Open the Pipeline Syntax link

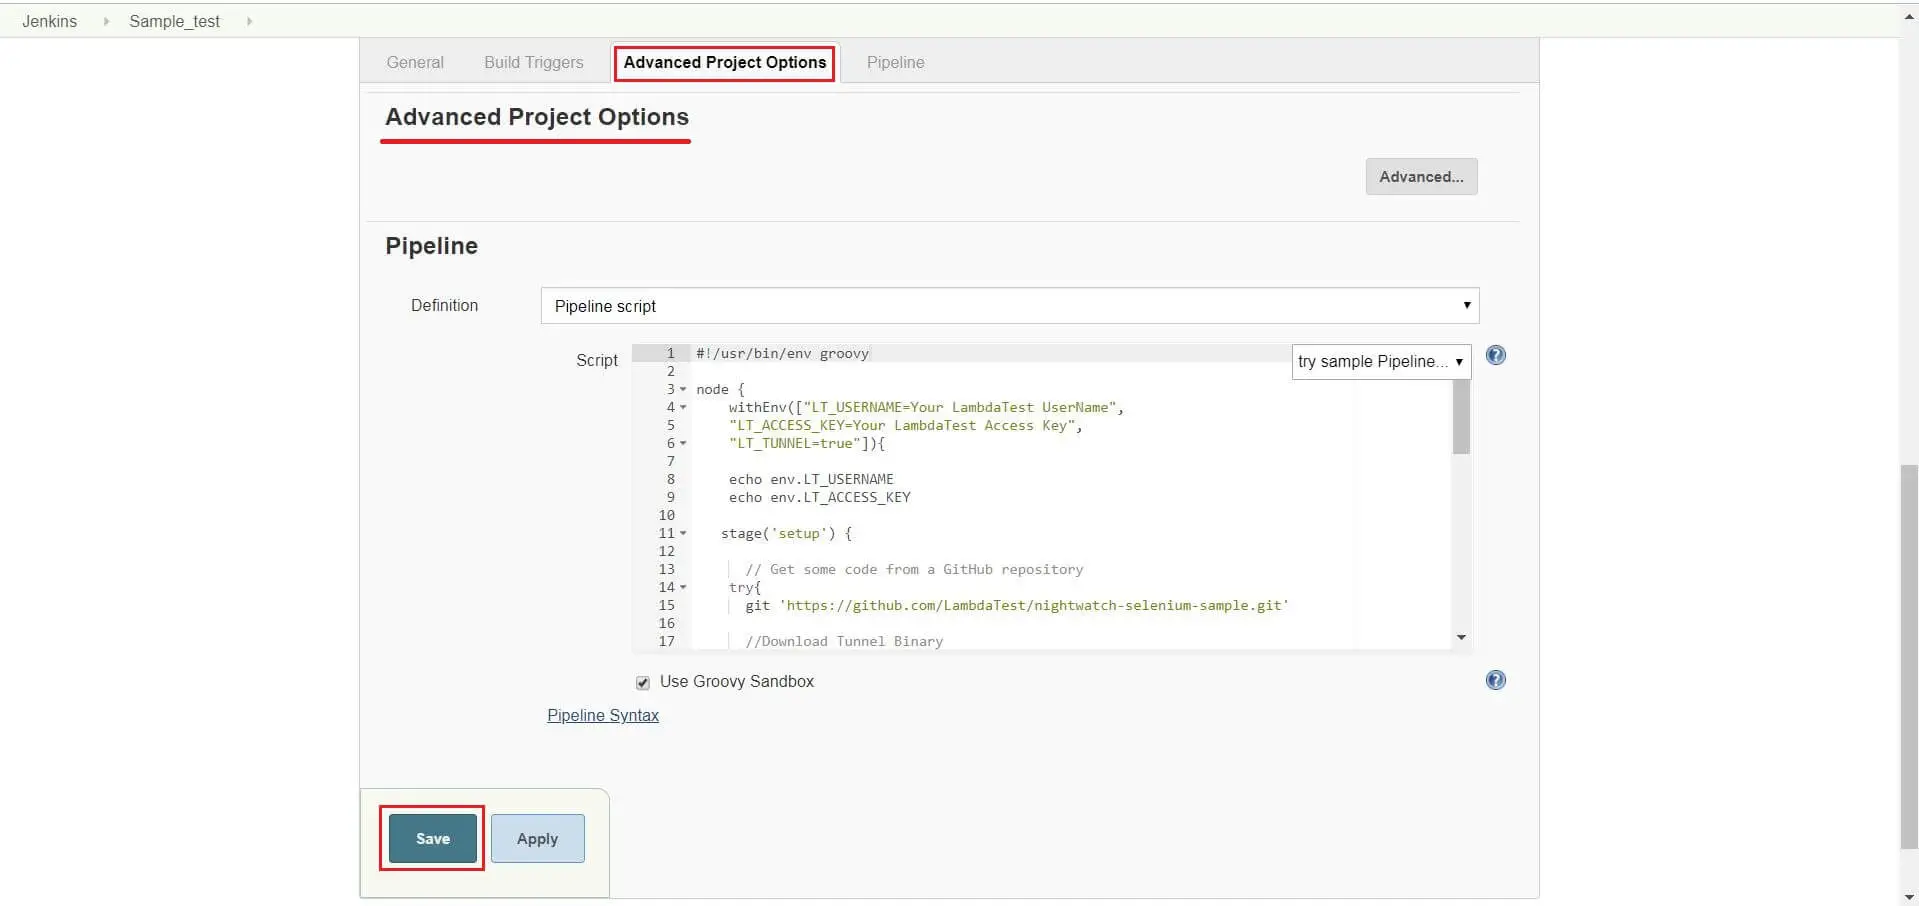pyautogui.click(x=602, y=715)
